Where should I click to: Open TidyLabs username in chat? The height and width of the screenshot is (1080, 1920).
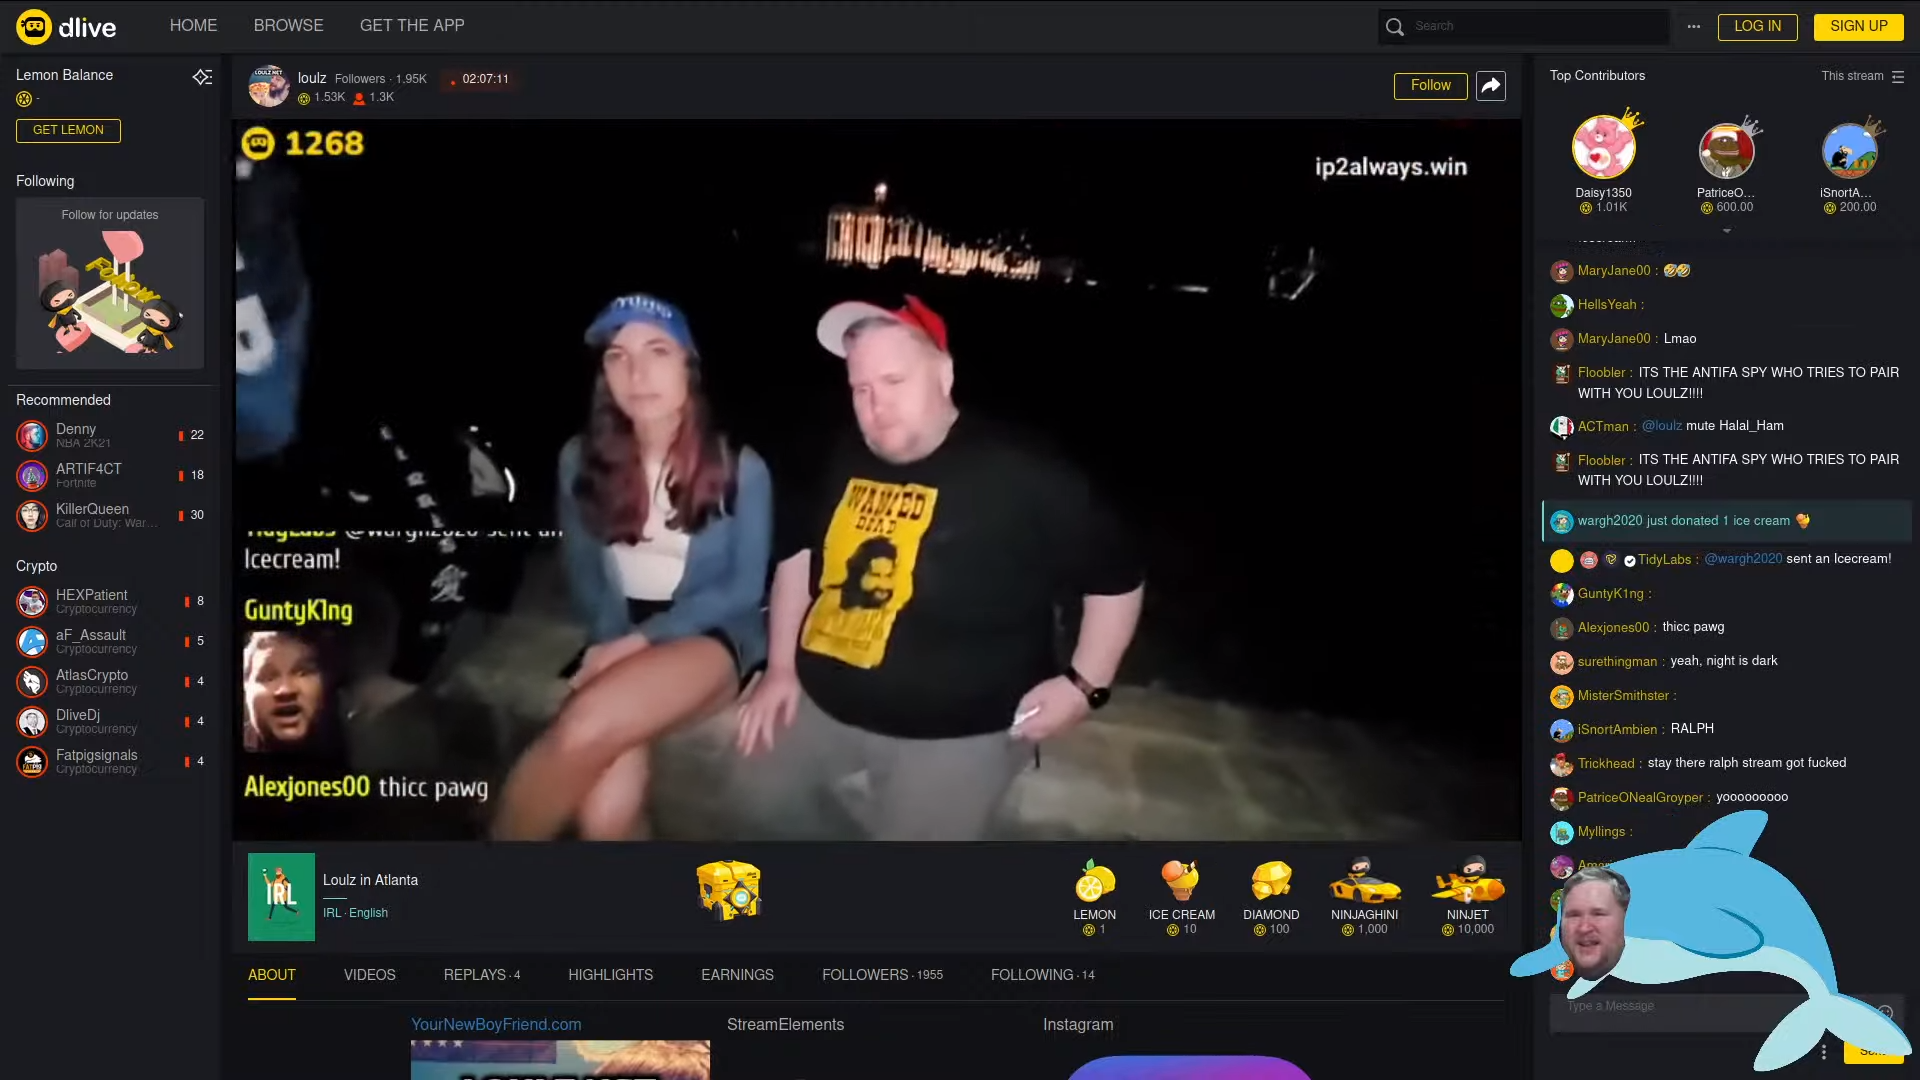[x=1664, y=560]
